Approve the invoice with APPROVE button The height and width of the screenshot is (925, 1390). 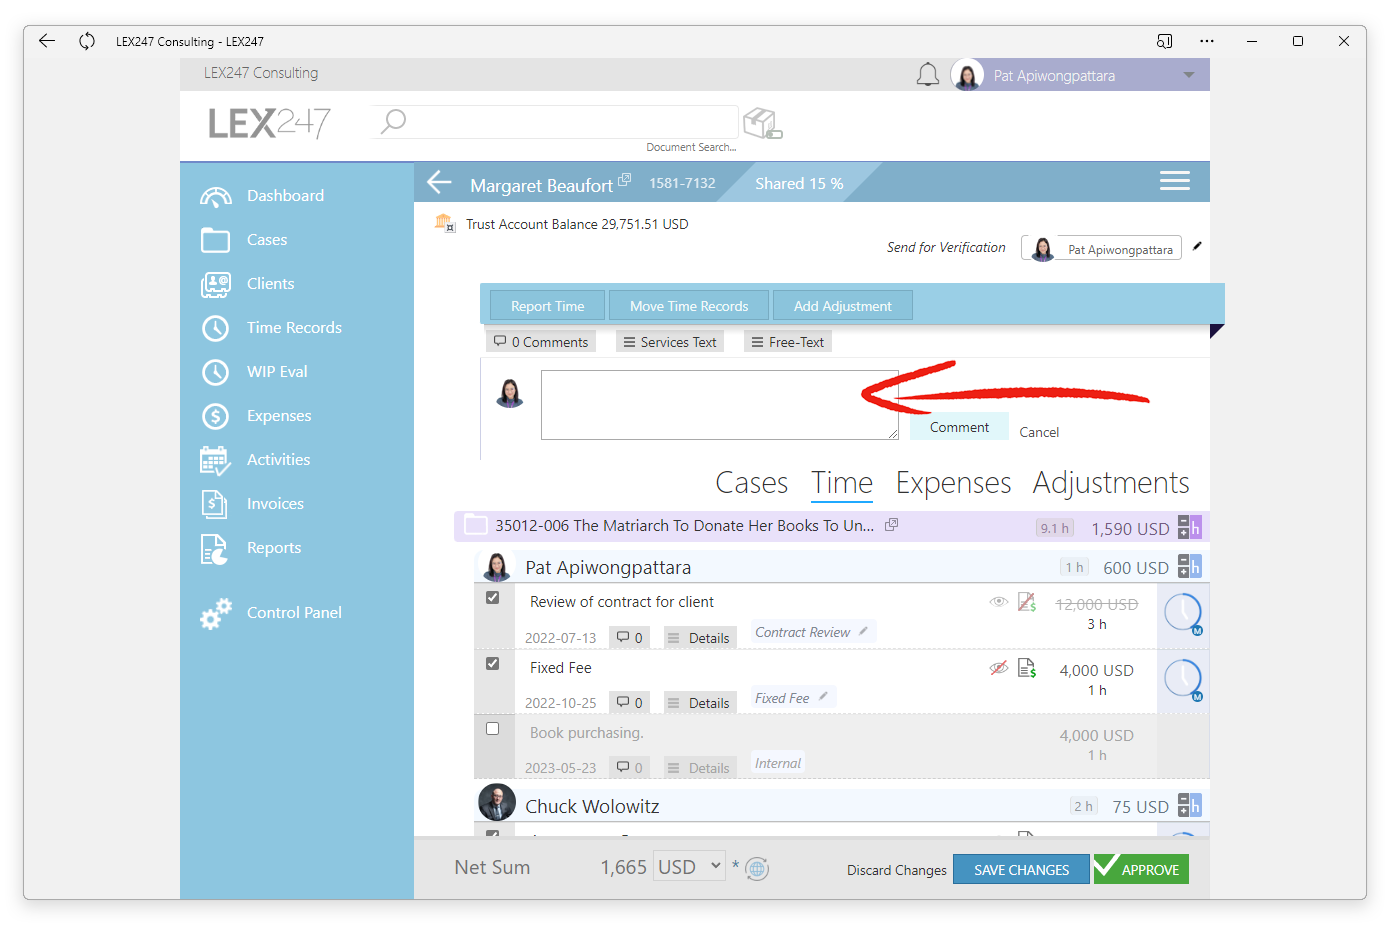[1141, 869]
